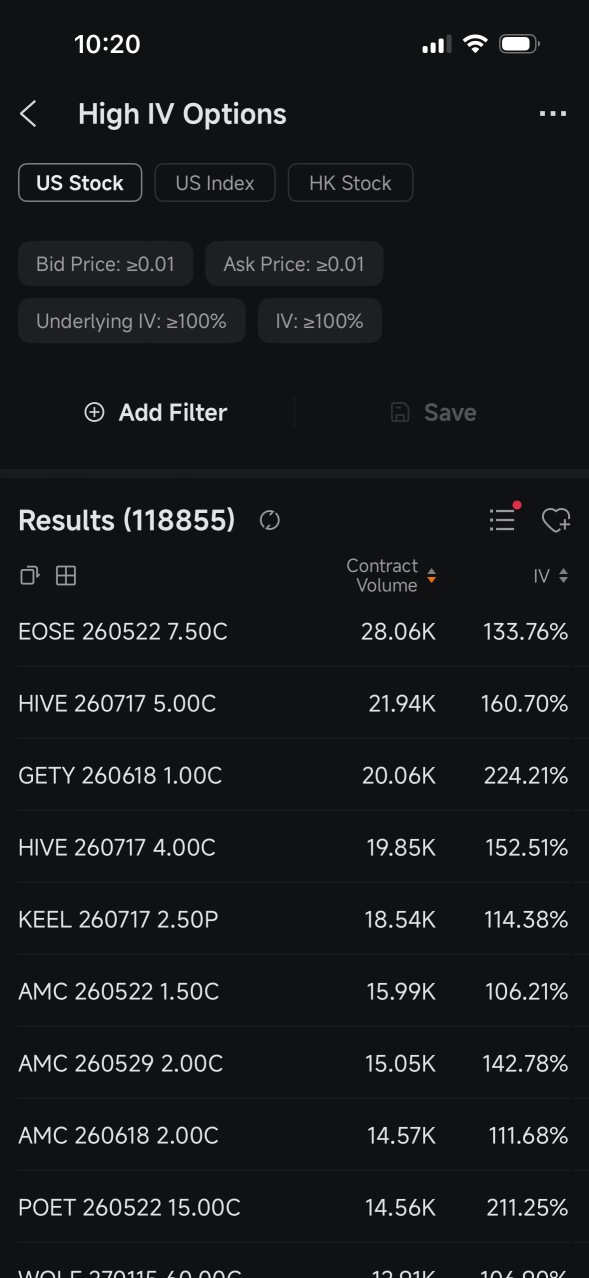
Task: Edit the IV ≥100% filter chip
Action: (x=319, y=321)
